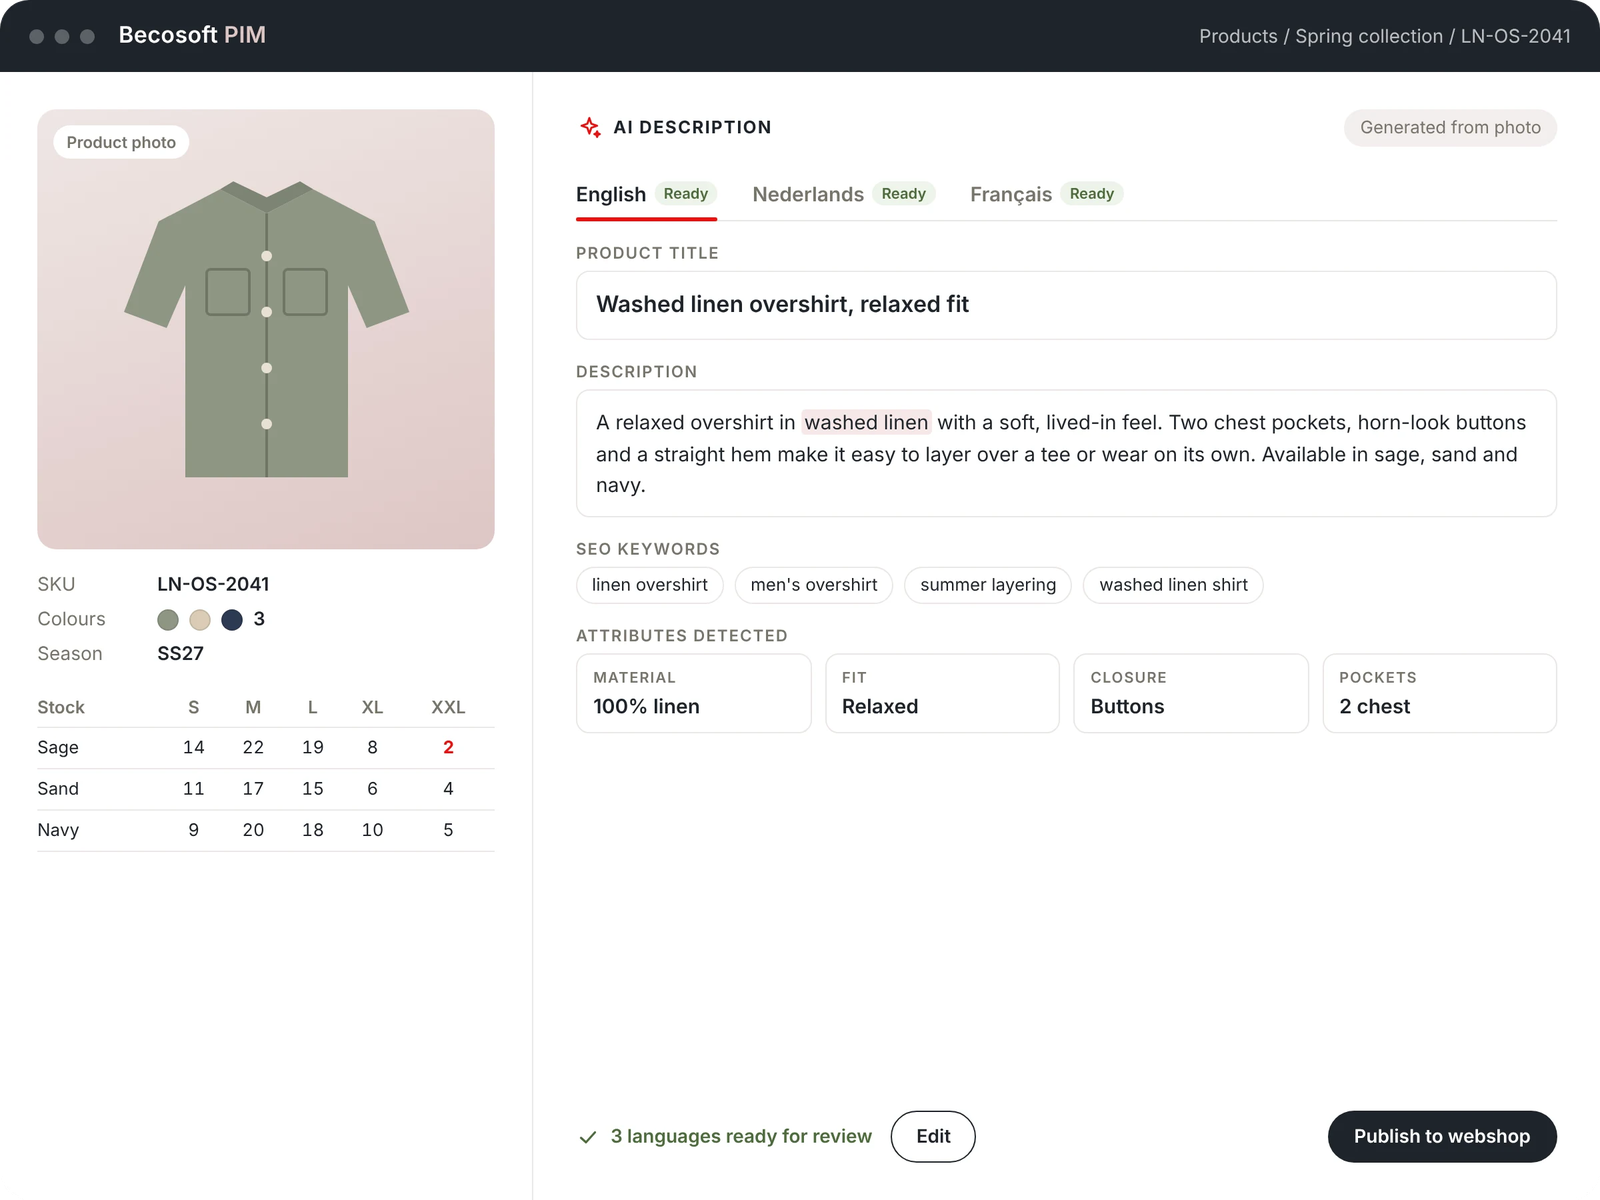Publish to webshop
The height and width of the screenshot is (1200, 1600).
coord(1442,1136)
